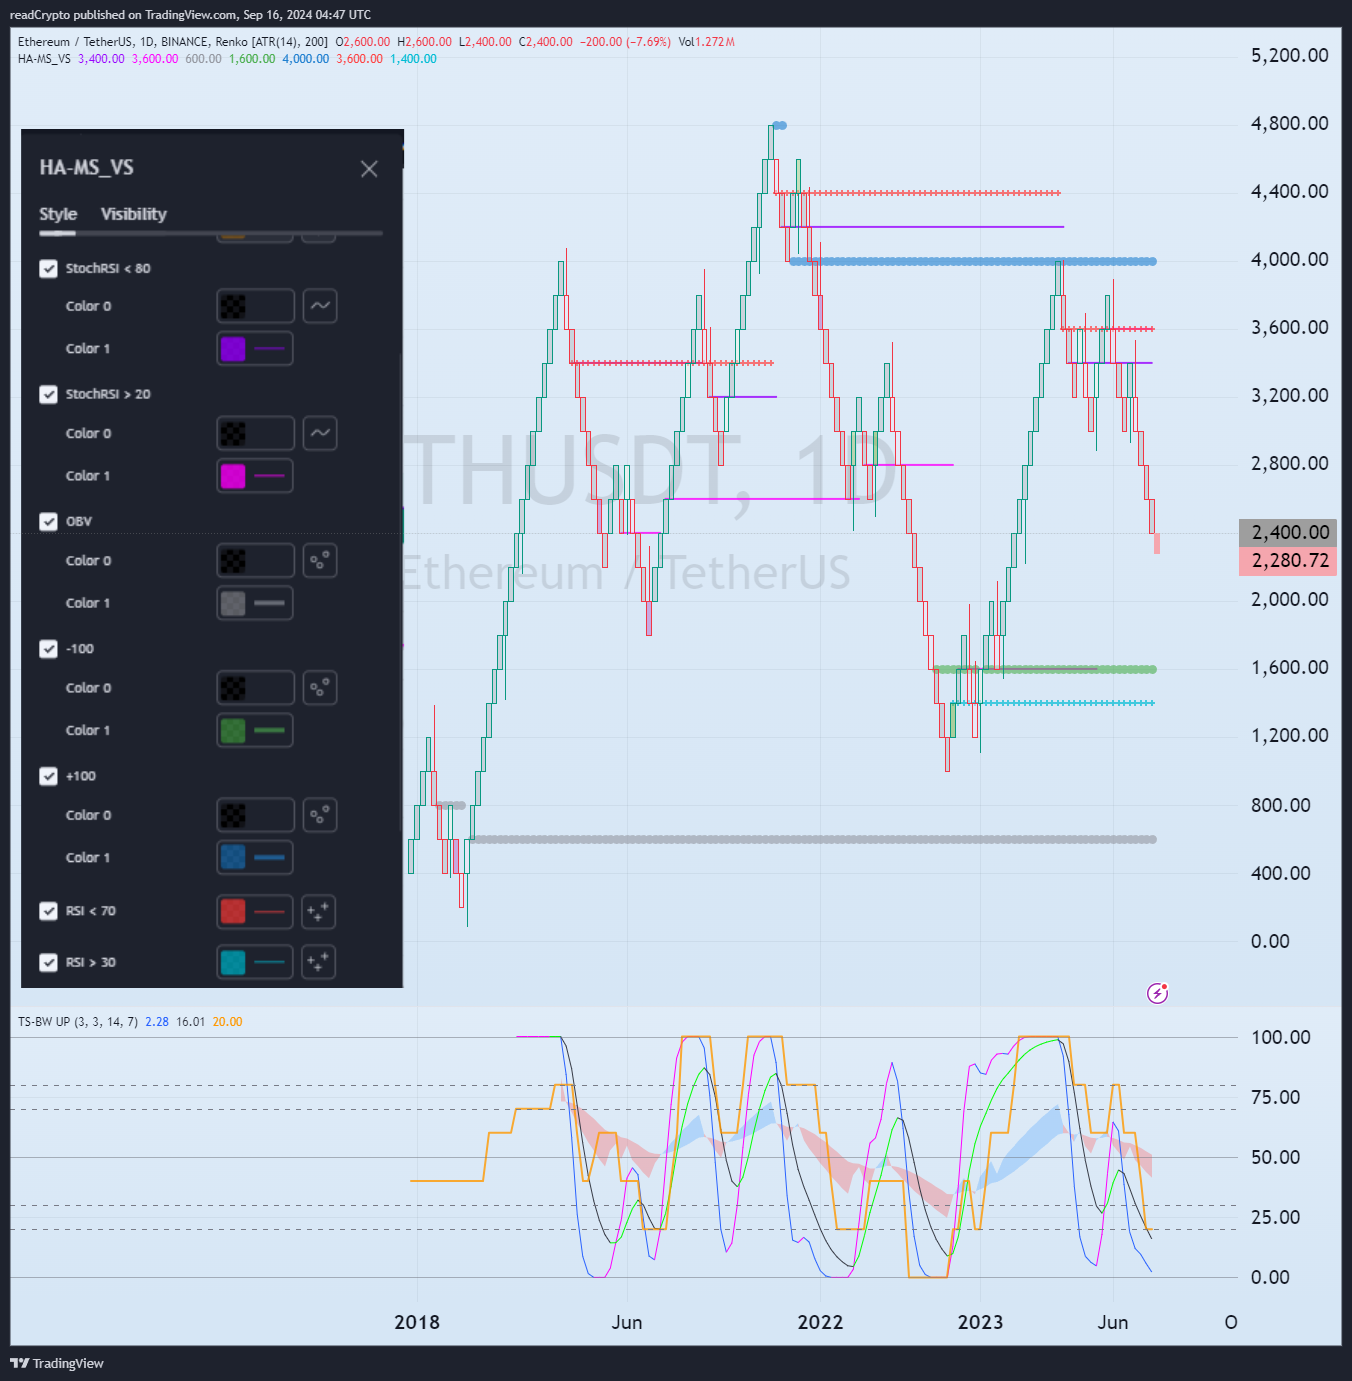Open cross plot style icon for RSI < 70
1352x1381 pixels.
click(319, 911)
